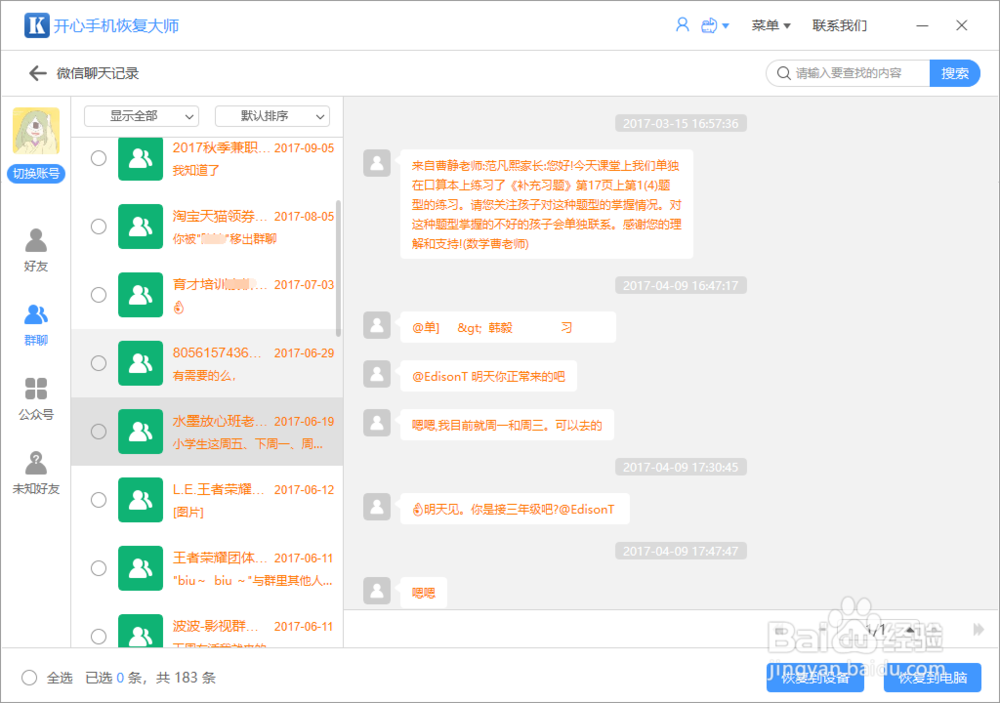The height and width of the screenshot is (703, 1000).
Task: Click the app logo K icon
Action: (x=36, y=26)
